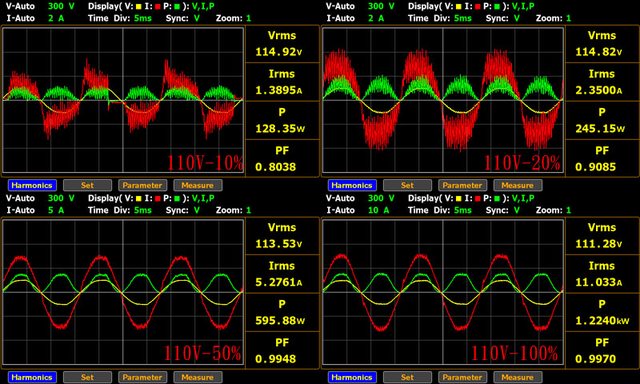This screenshot has height=384, width=640.
Task: Click Set below the 110V-100% waveform
Action: [x=407, y=377]
